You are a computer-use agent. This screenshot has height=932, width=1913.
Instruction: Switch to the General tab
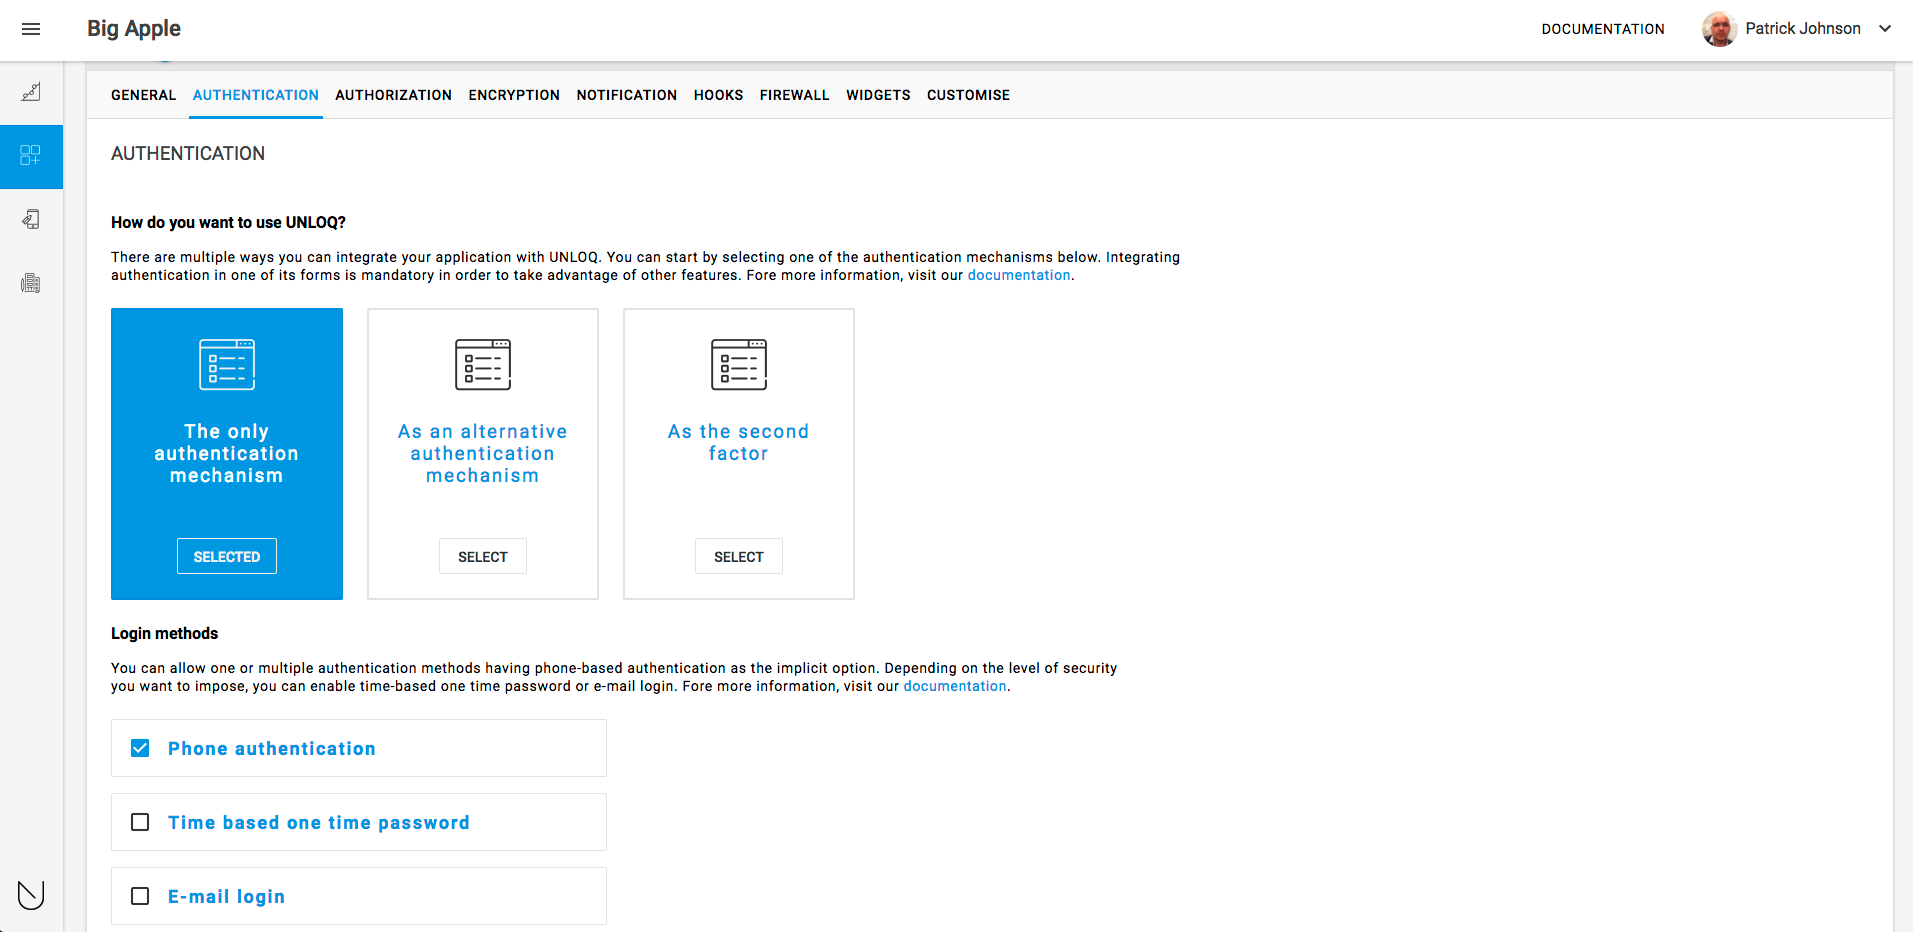pyautogui.click(x=143, y=95)
